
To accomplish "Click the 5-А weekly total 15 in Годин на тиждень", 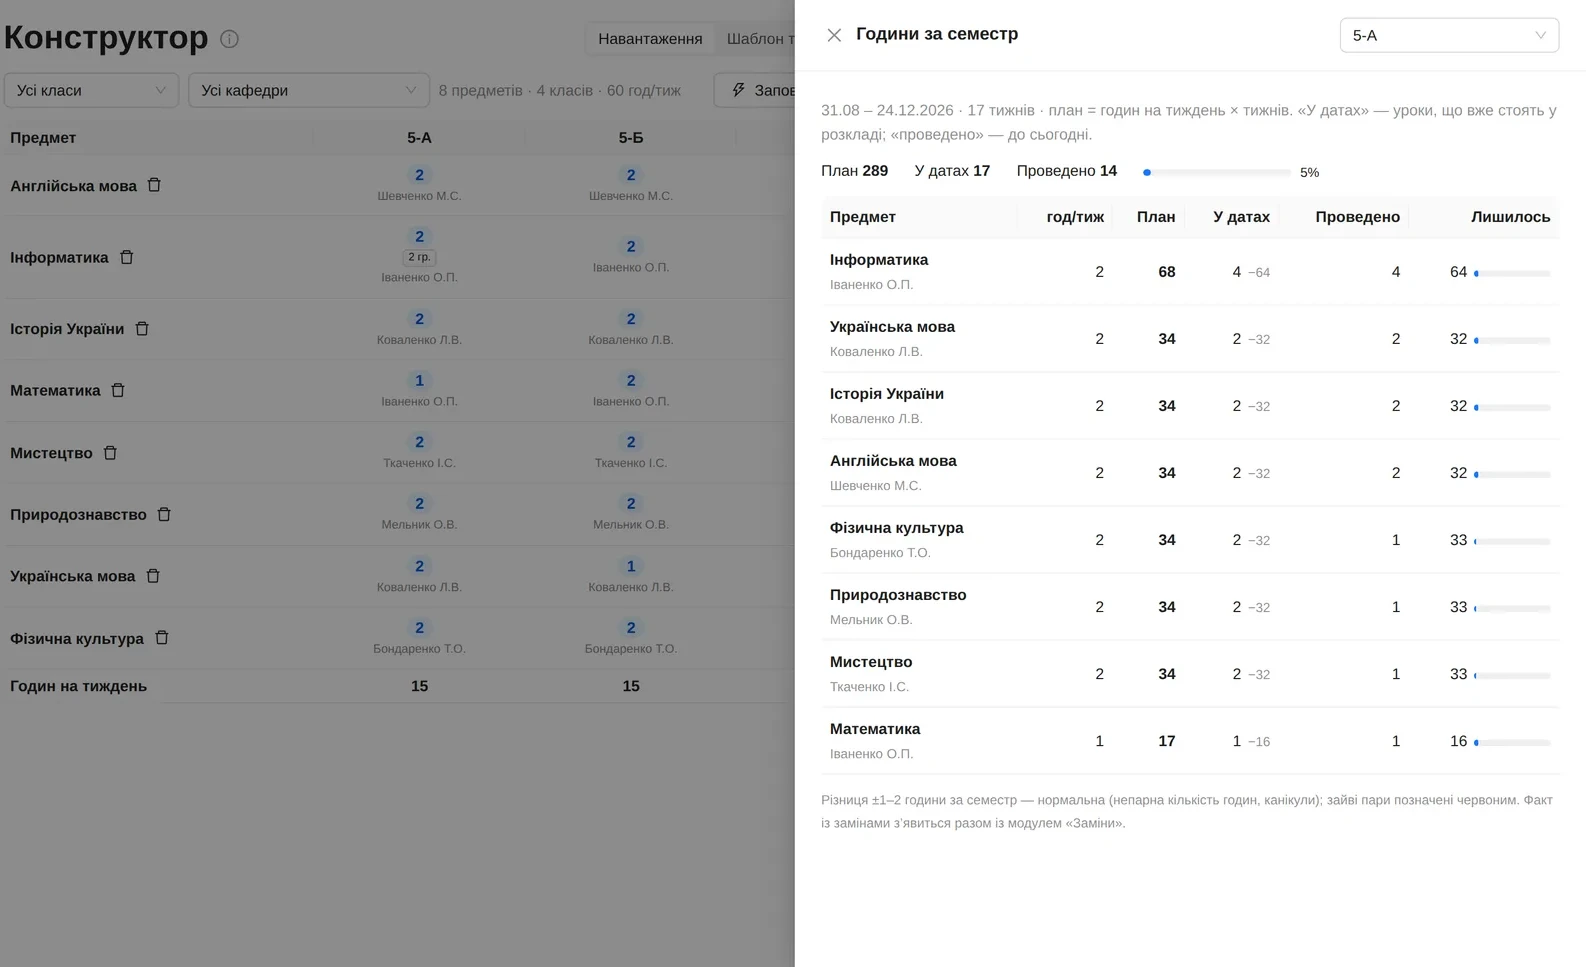I will tap(419, 686).
